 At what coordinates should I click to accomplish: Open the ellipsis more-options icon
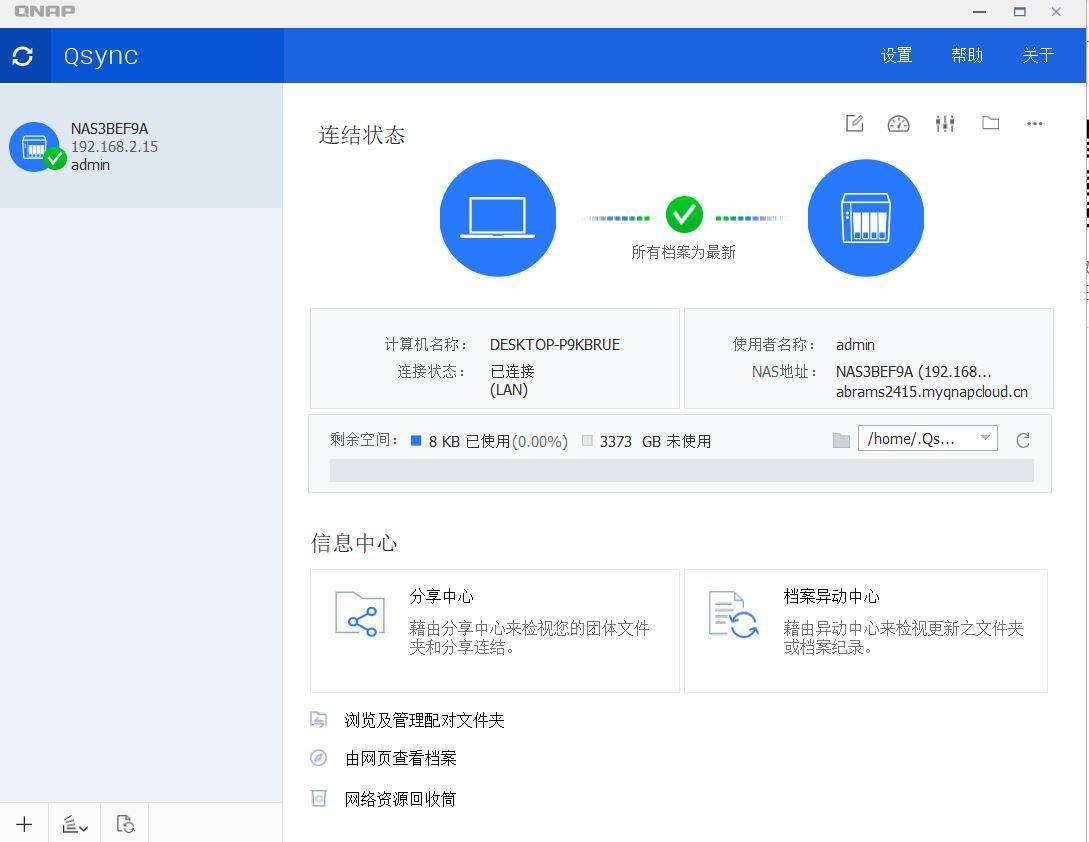click(1034, 123)
